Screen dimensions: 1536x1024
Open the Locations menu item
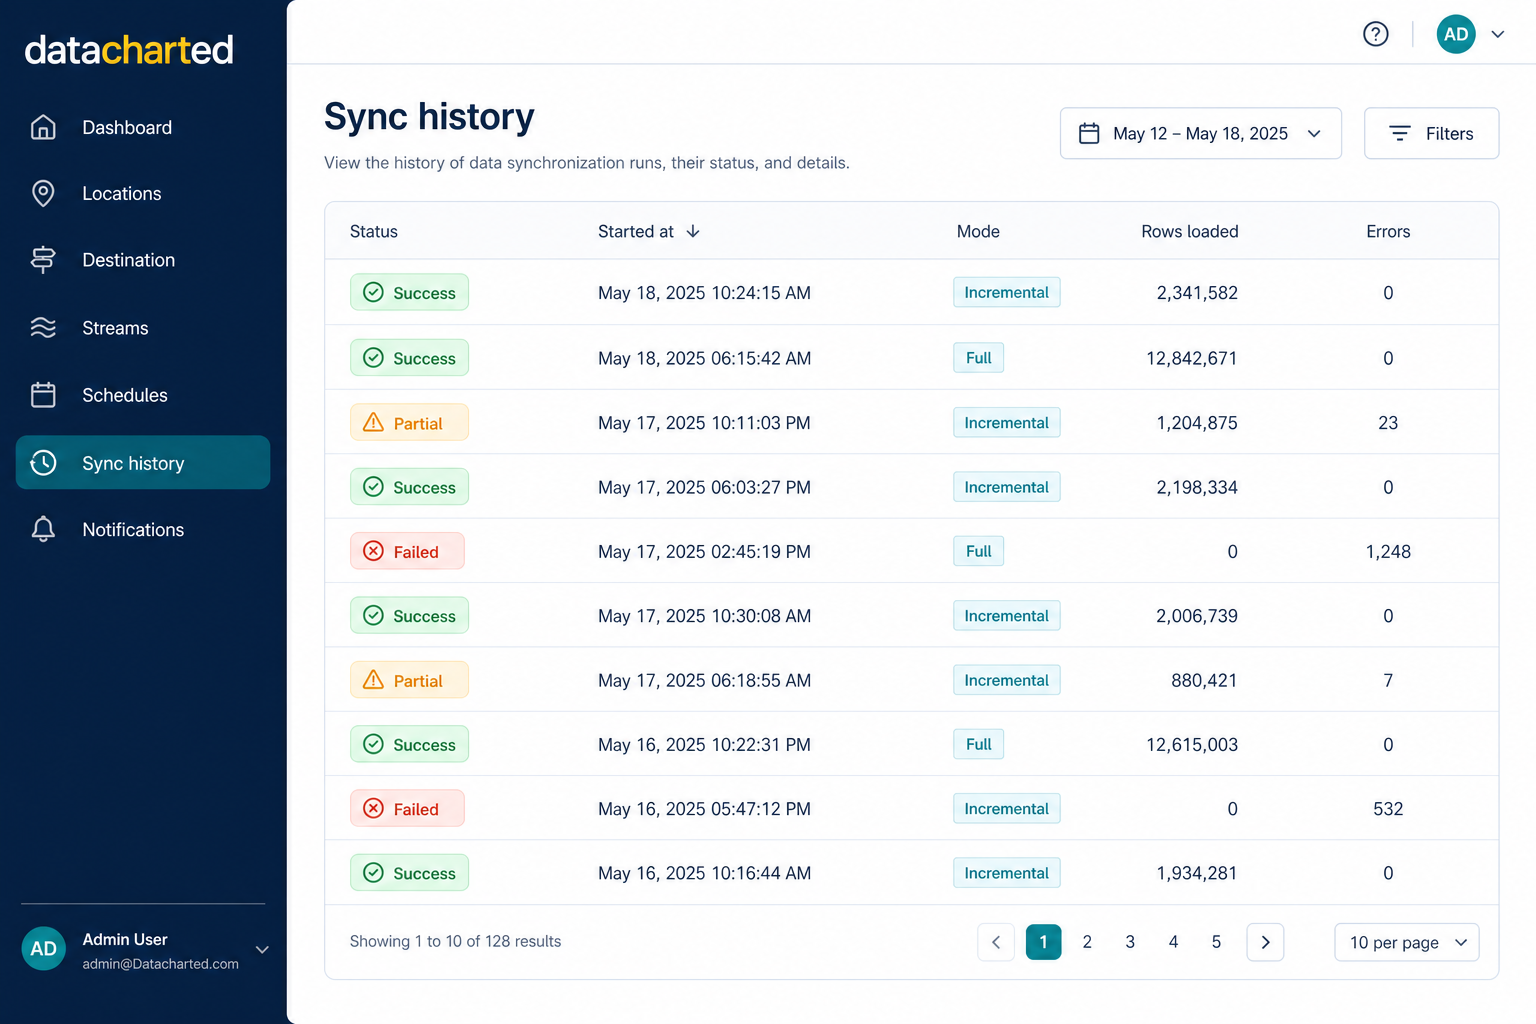[143, 193]
